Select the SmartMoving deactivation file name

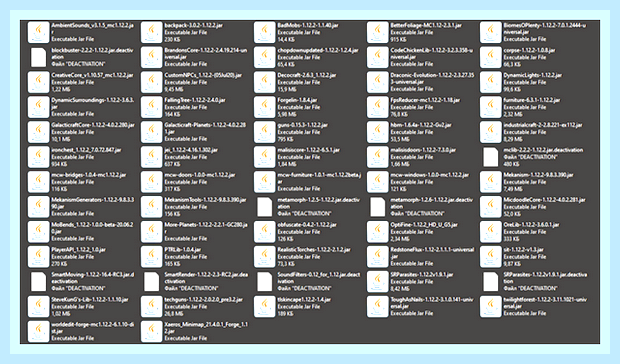93,278
